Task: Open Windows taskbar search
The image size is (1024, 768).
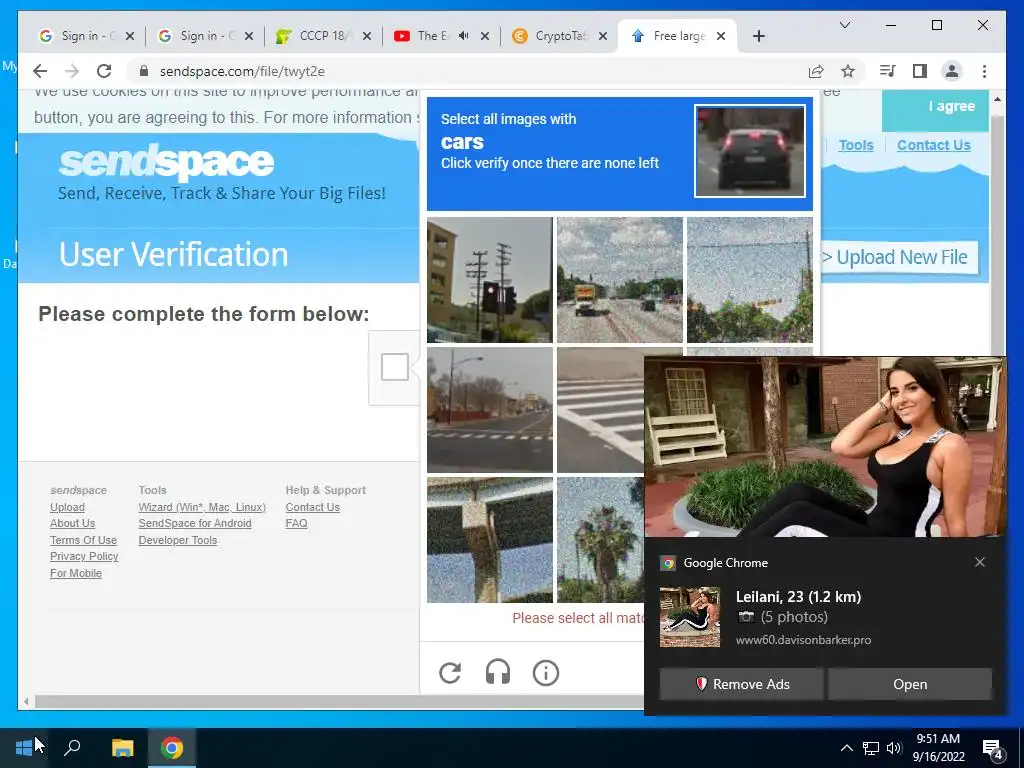Action: (72, 748)
